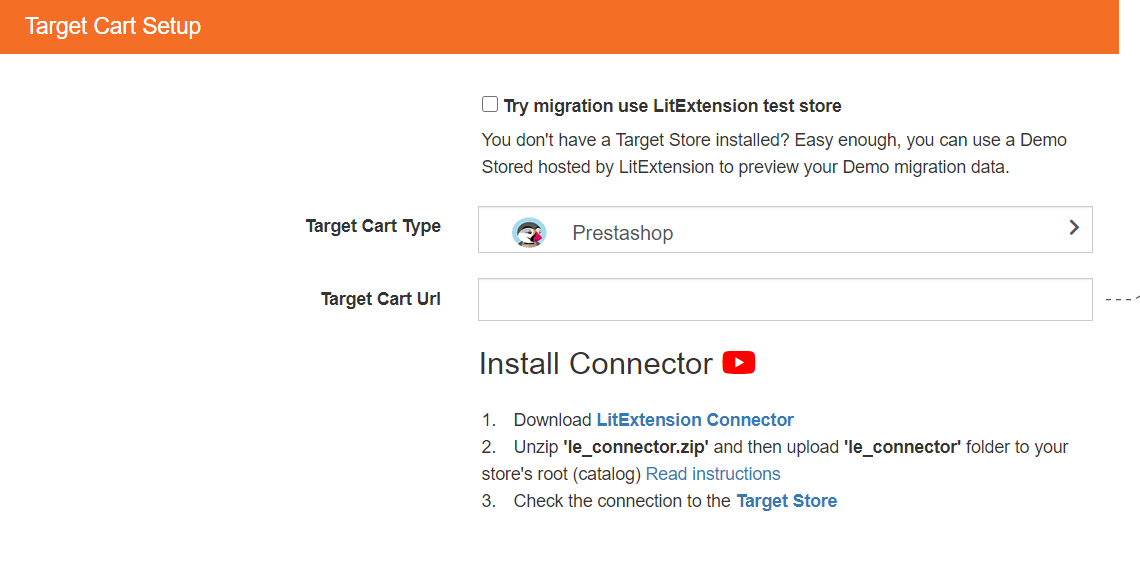
Task: Open the Prestashop cart type dropdown
Action: tap(785, 230)
